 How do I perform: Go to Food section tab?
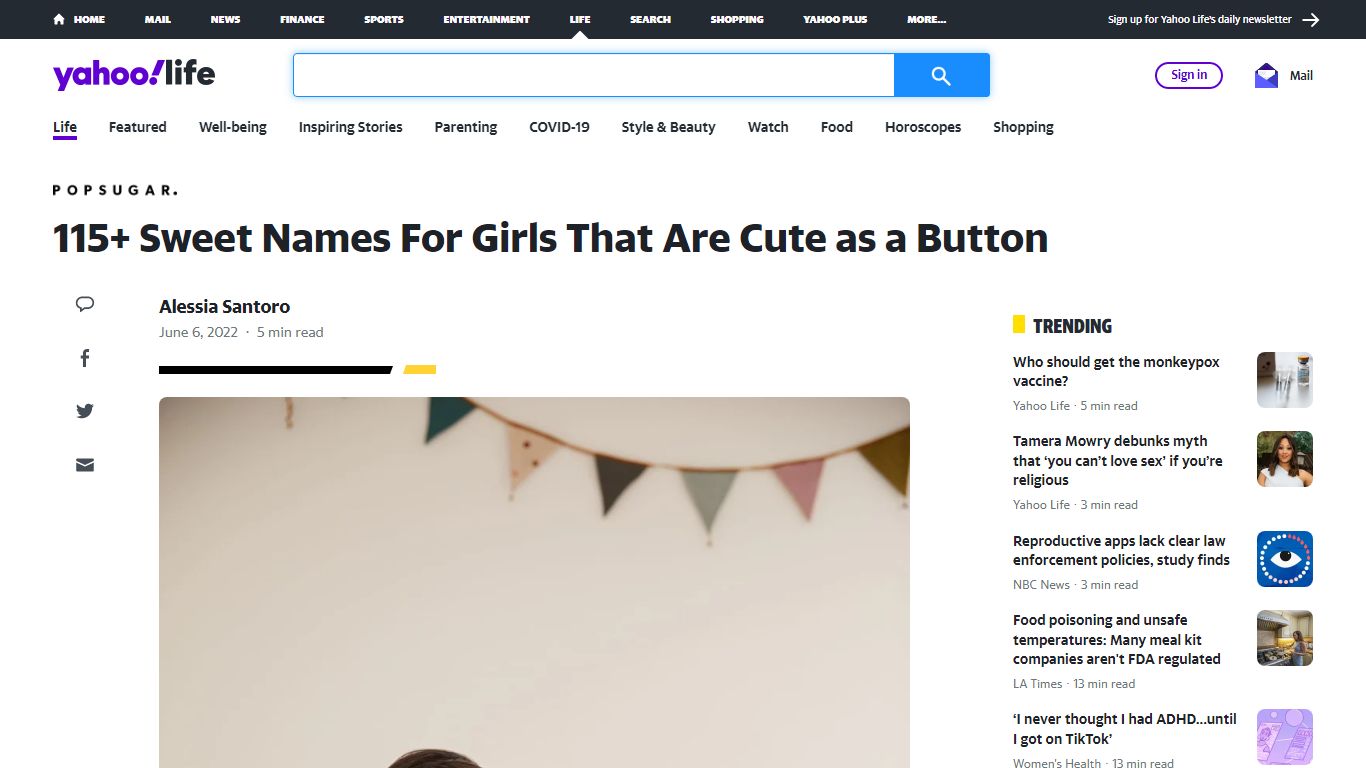pyautogui.click(x=837, y=127)
